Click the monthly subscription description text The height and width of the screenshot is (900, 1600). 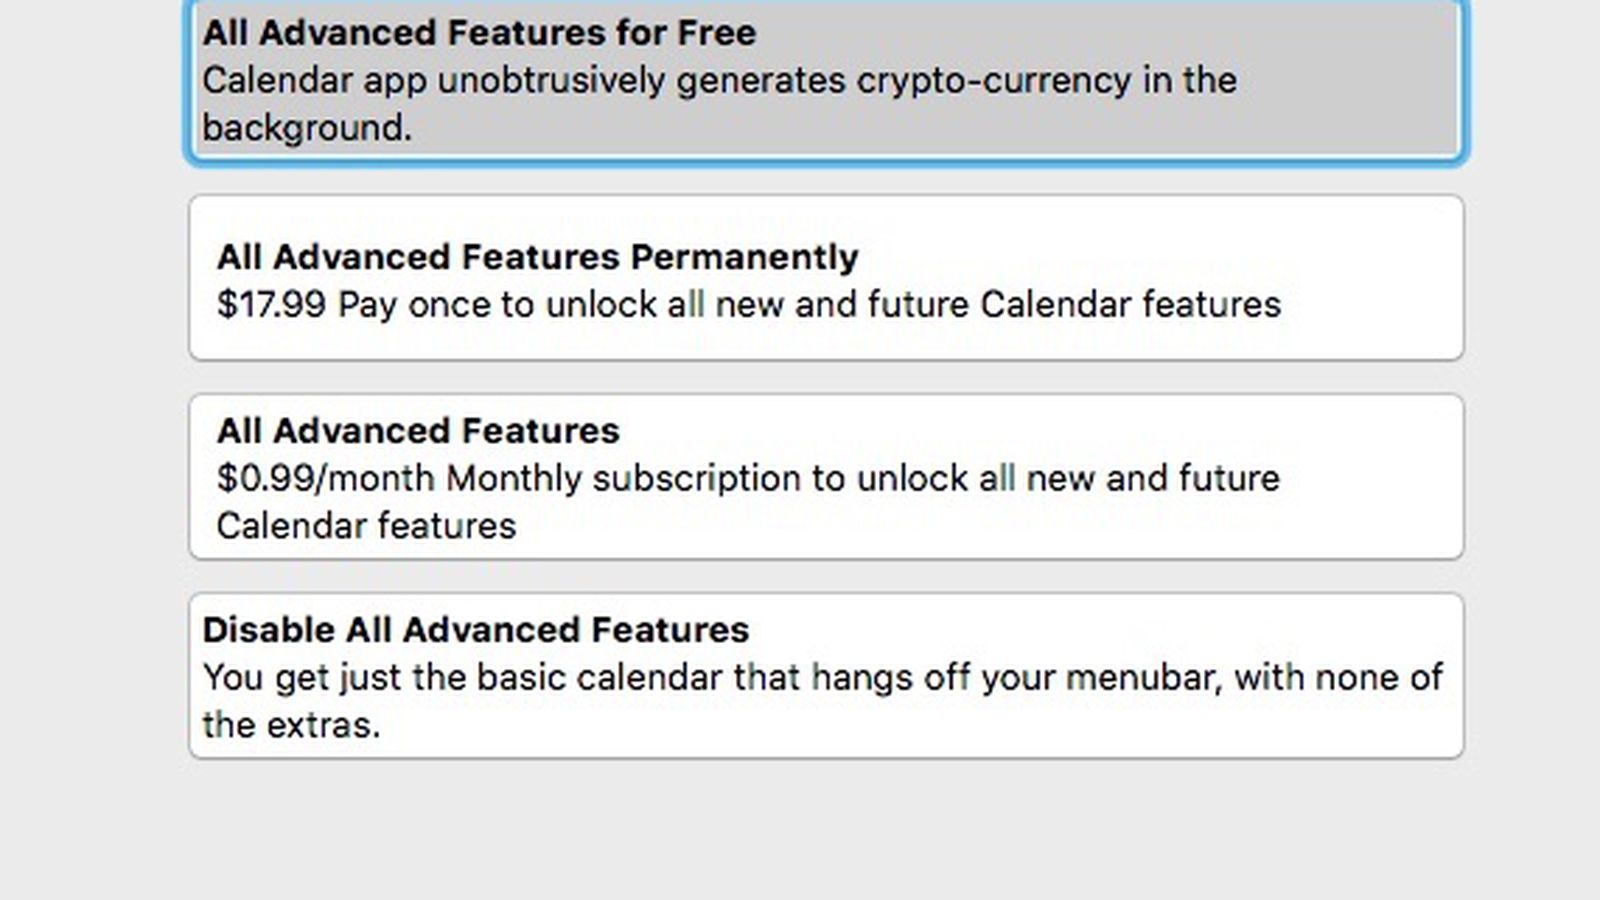(x=850, y=479)
